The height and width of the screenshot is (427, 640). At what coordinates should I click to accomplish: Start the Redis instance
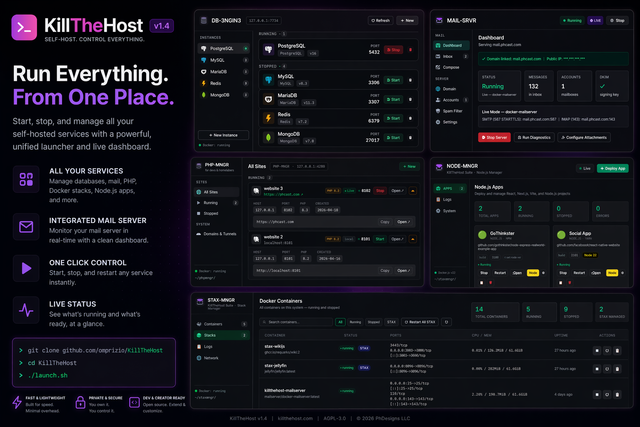coord(393,118)
